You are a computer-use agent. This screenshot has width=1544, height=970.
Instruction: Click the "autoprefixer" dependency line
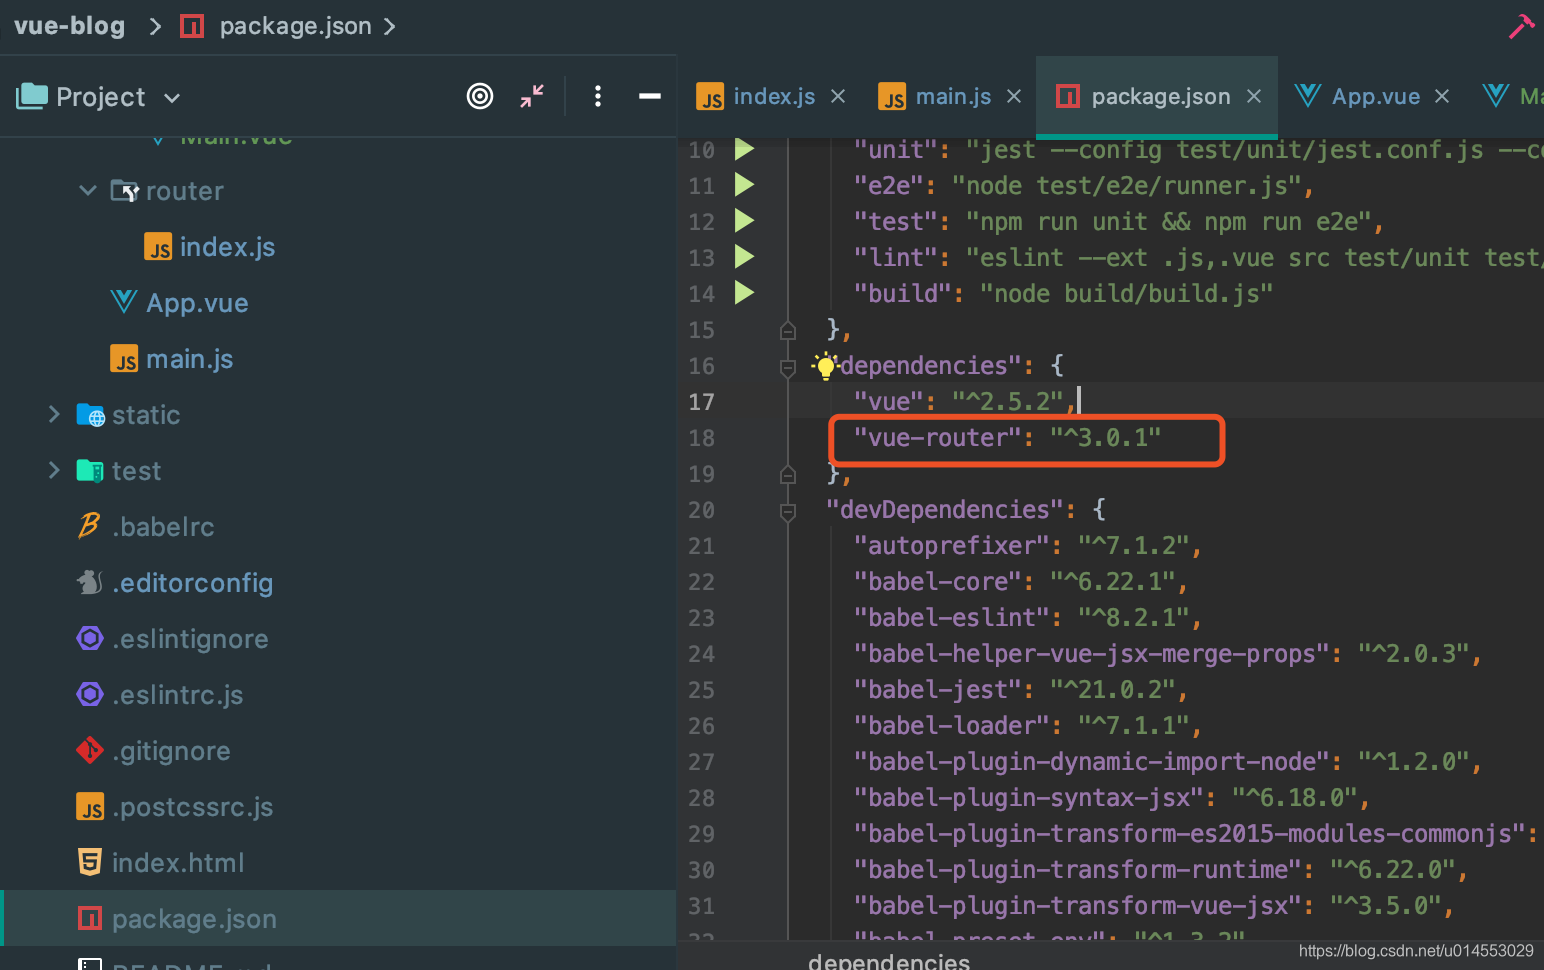point(1027,545)
